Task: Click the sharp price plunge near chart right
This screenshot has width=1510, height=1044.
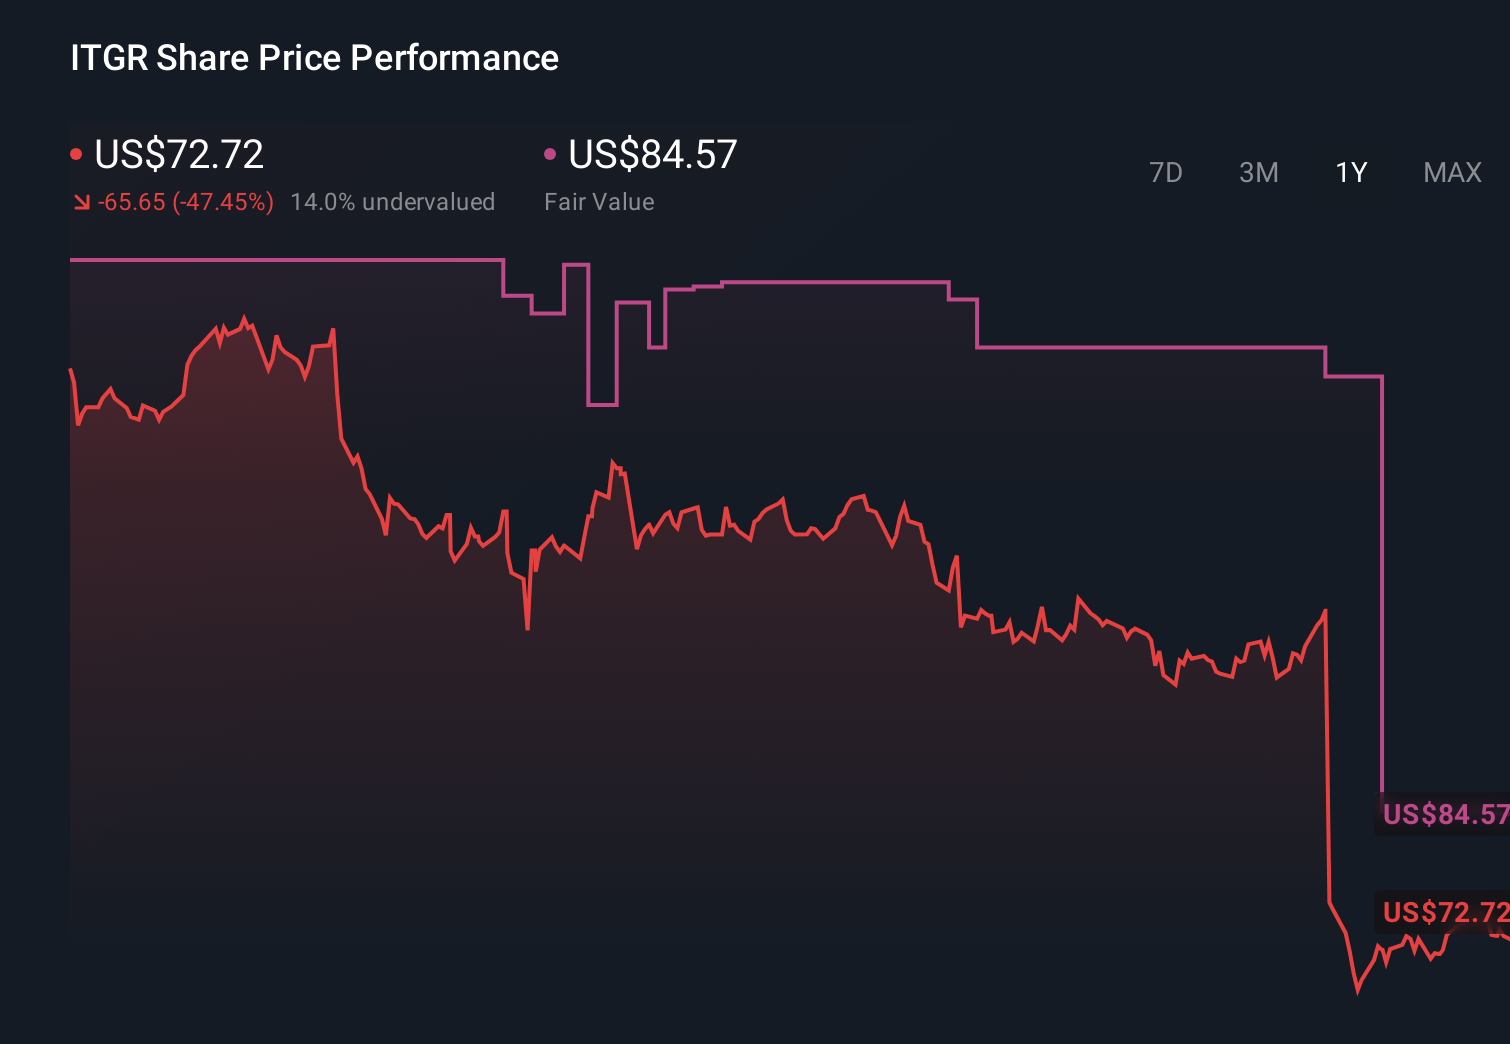Action: (1328, 750)
